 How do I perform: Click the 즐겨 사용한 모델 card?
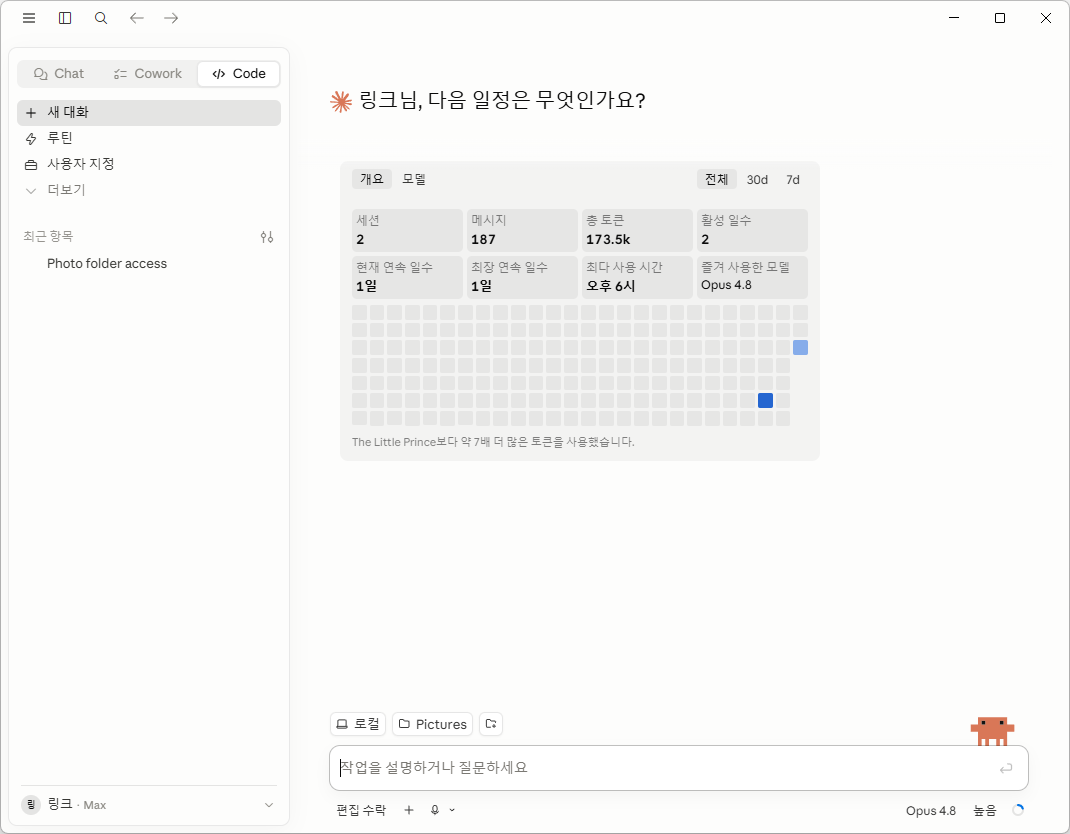pyautogui.click(x=752, y=277)
